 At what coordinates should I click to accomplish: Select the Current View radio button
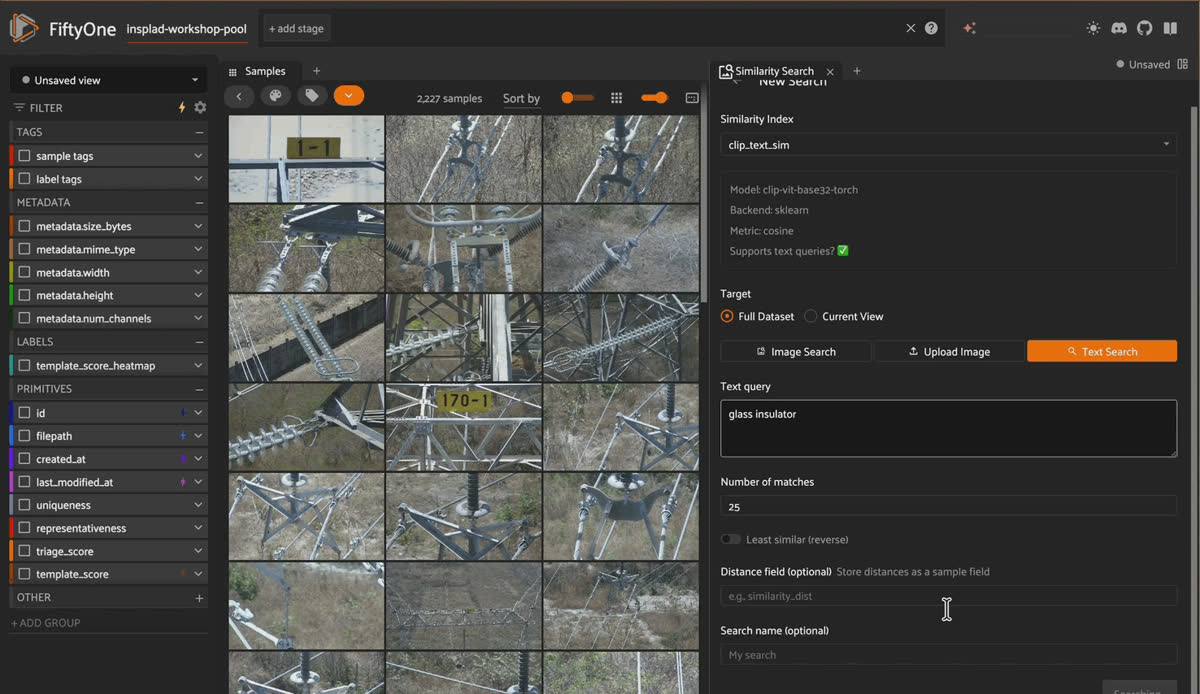coord(811,316)
